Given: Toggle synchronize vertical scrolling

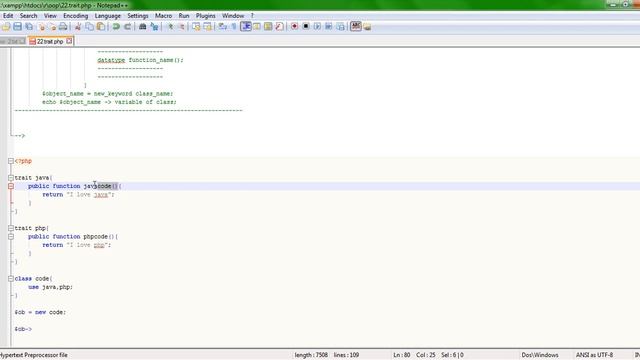Looking at the screenshot, I should (196, 27).
